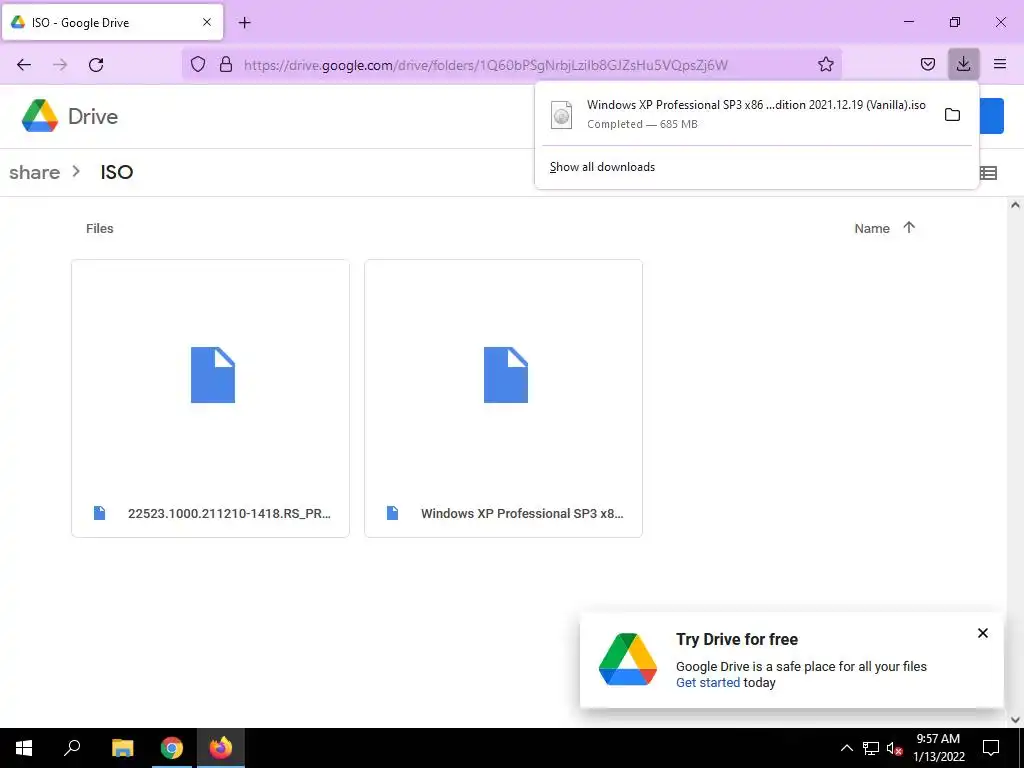
Task: Open a new browser tab
Action: (x=244, y=23)
